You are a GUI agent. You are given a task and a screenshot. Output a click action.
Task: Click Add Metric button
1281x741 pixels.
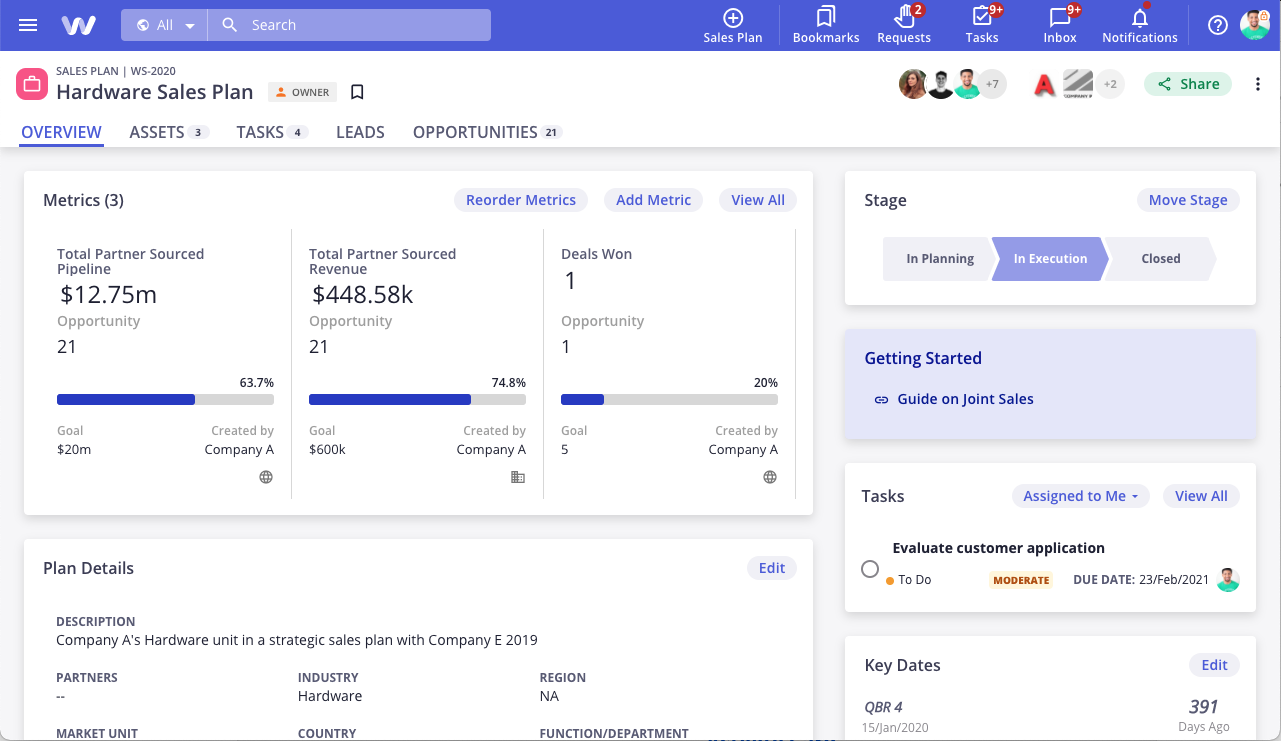(653, 200)
